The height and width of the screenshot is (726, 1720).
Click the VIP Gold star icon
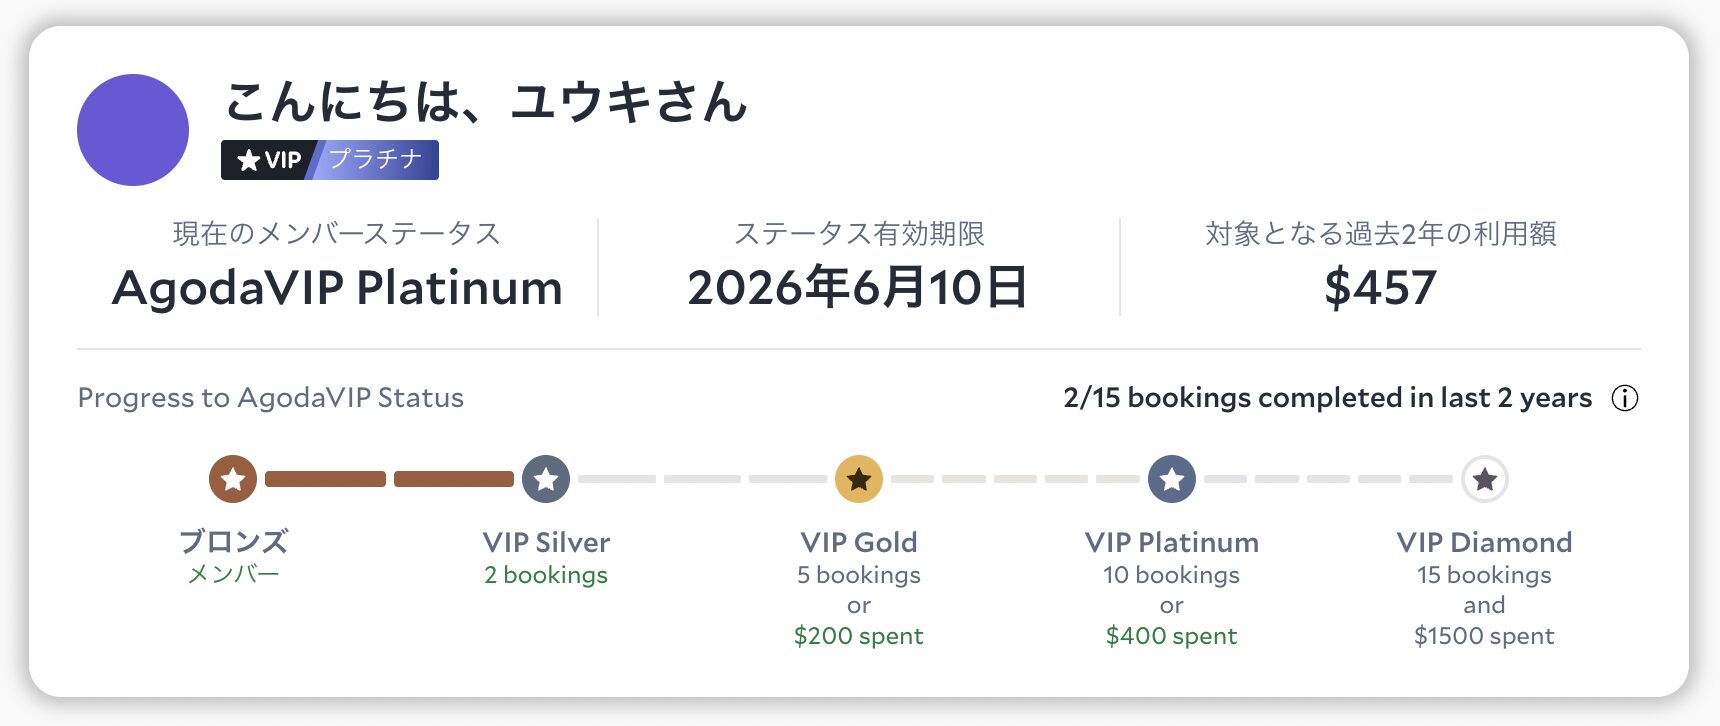coord(859,479)
